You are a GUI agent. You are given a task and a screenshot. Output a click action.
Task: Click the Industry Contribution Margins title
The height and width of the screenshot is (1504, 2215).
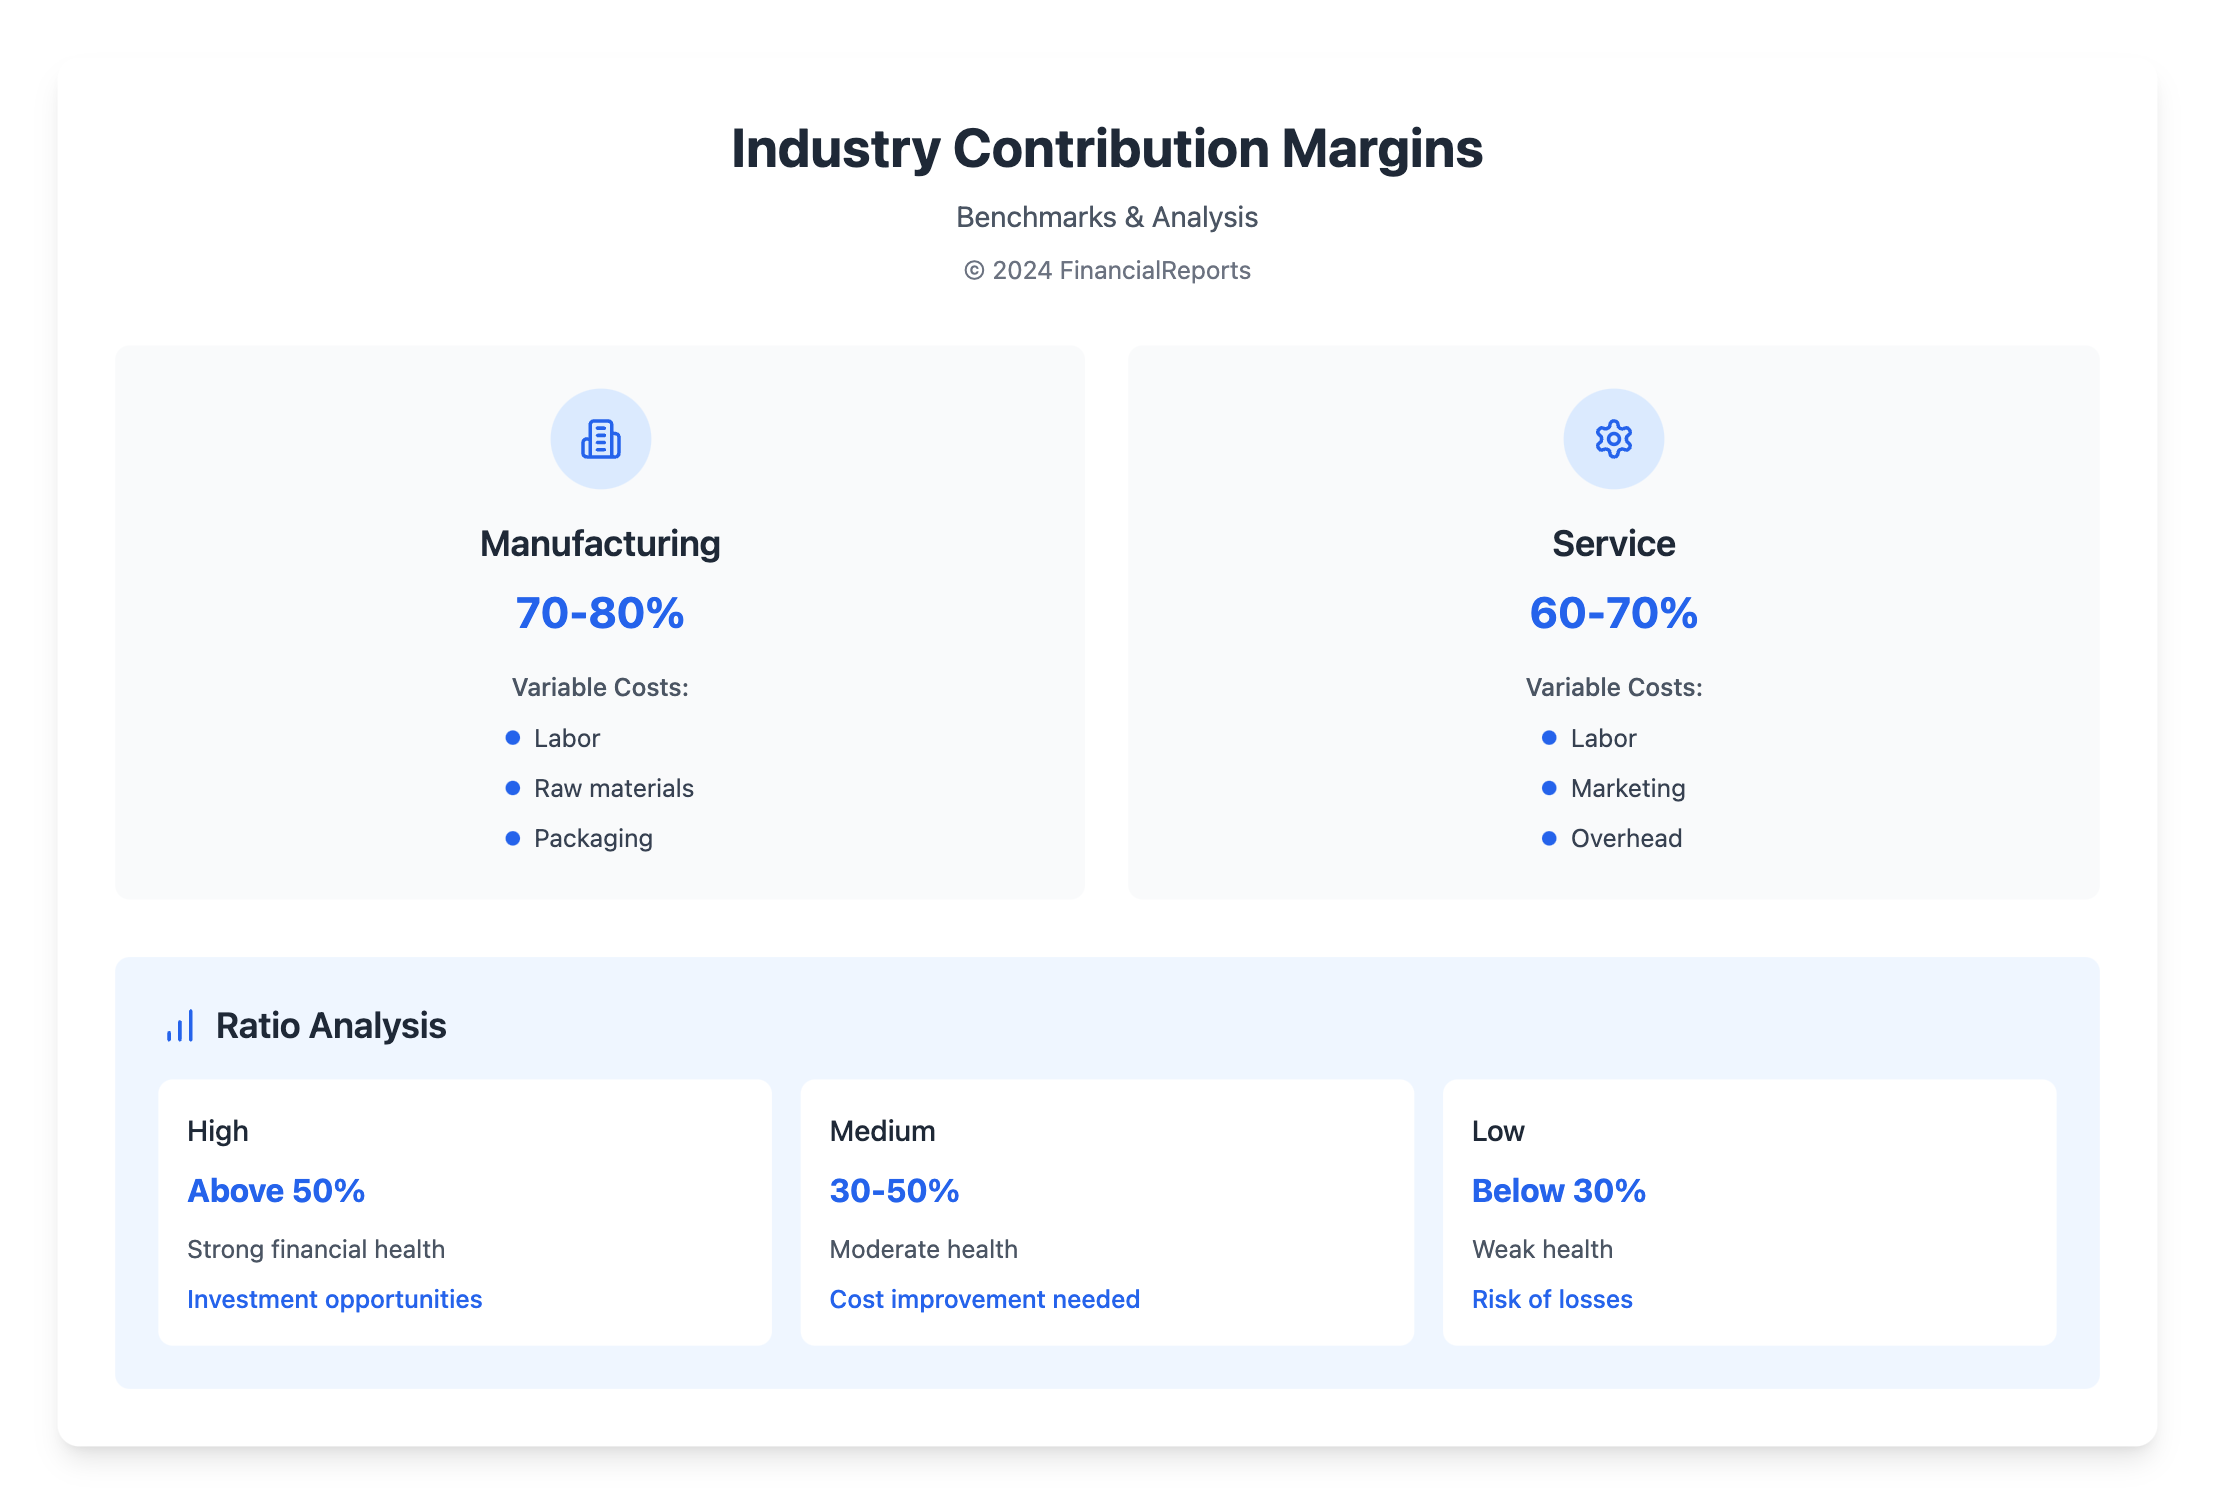point(1107,149)
